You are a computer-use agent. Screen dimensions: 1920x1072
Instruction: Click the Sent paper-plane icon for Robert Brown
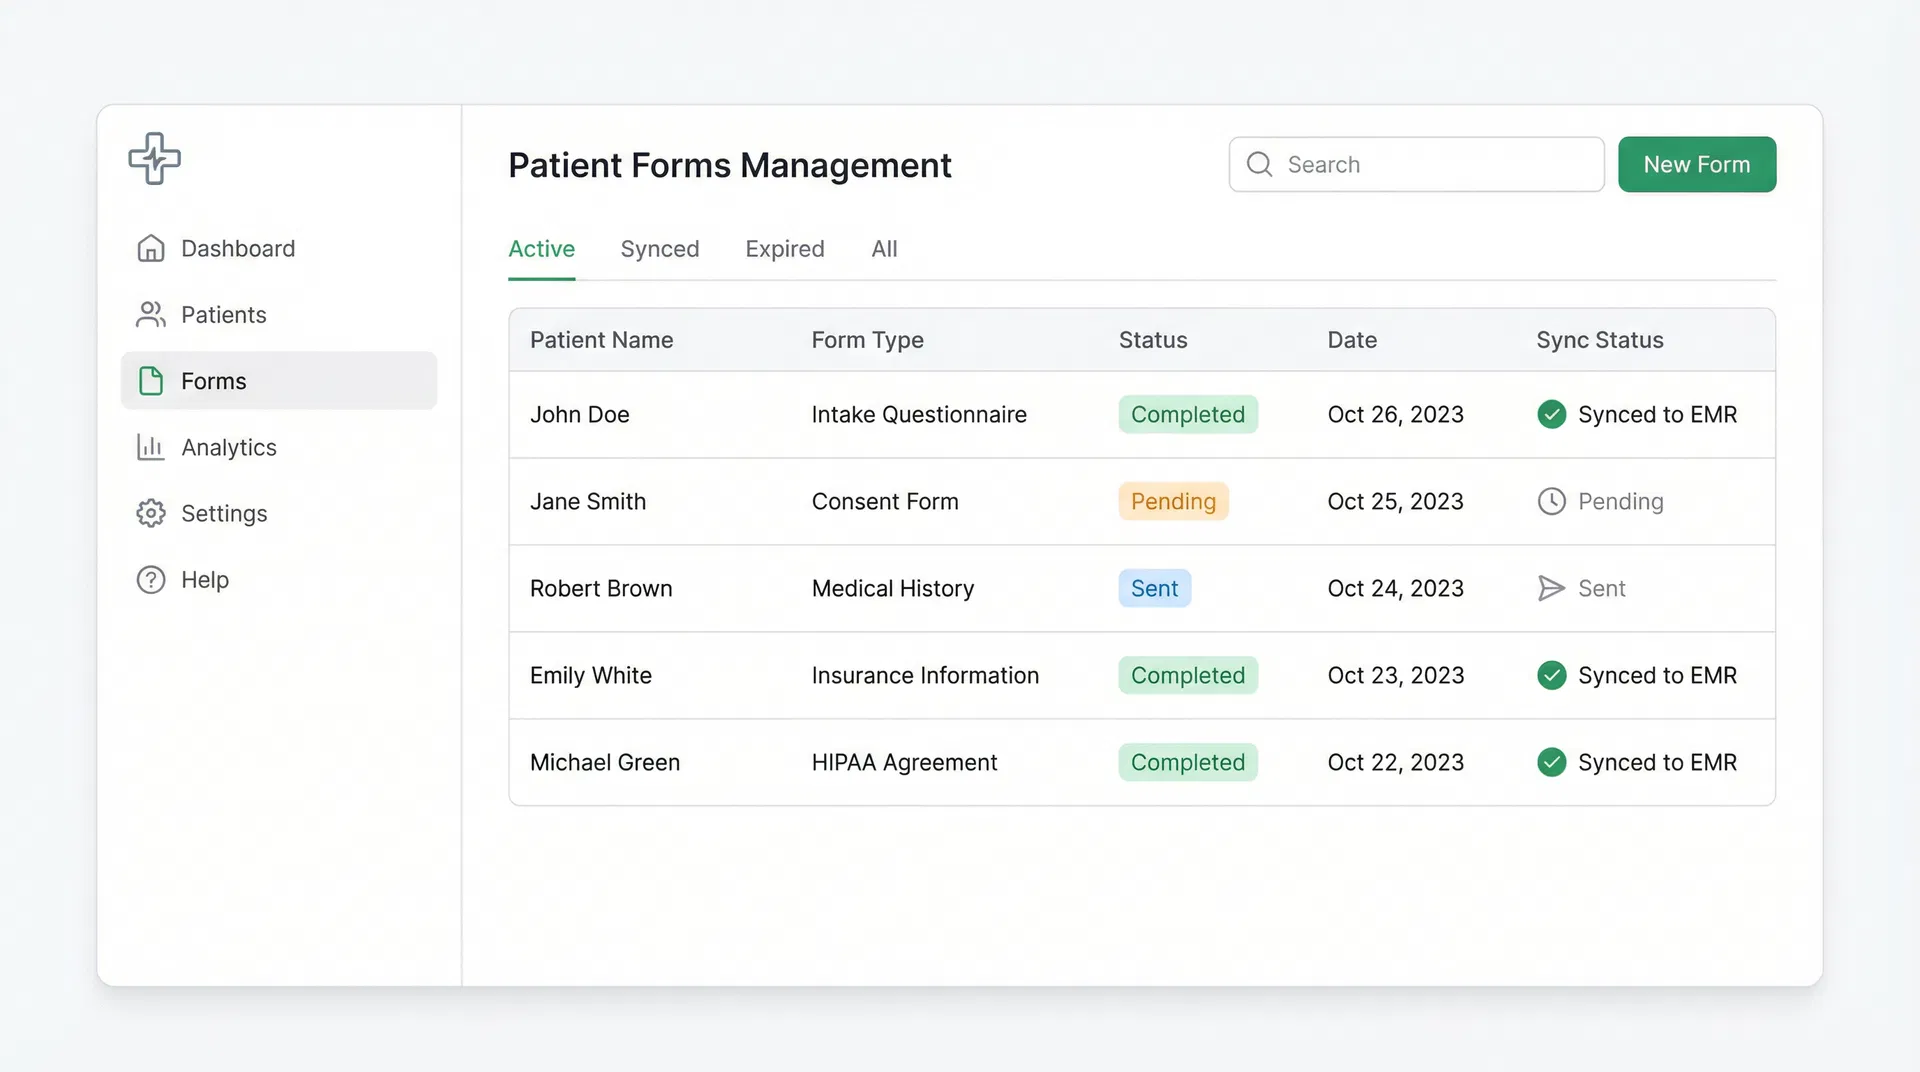1552,588
